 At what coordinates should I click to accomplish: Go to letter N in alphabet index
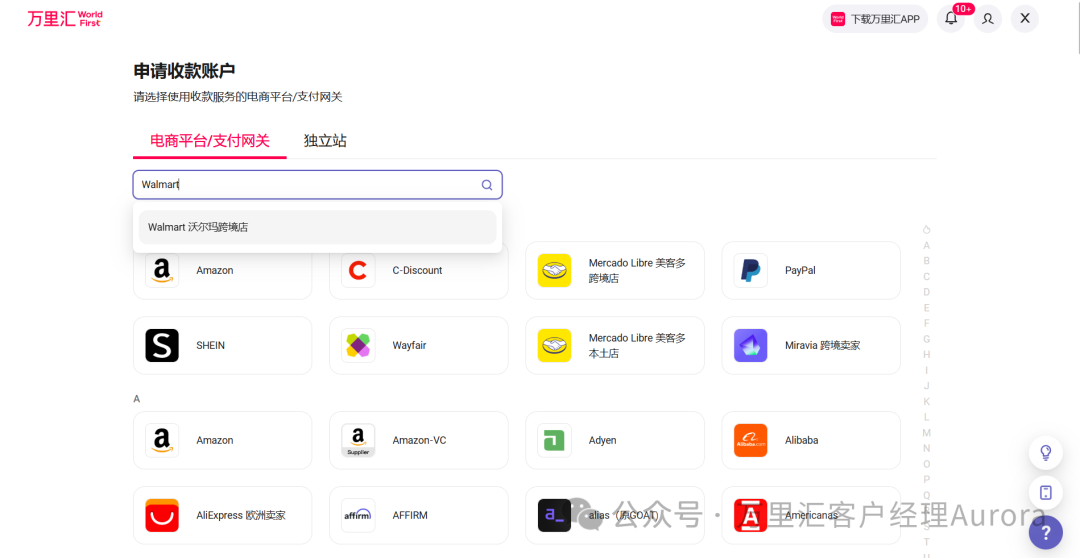click(x=926, y=448)
